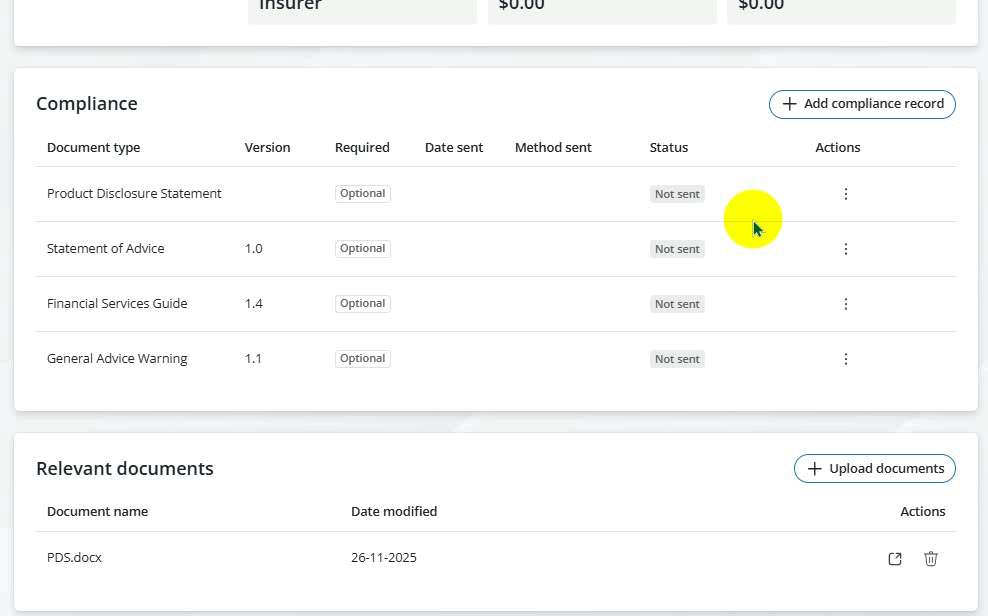
Task: Click the Version column header
Action: [267, 148]
